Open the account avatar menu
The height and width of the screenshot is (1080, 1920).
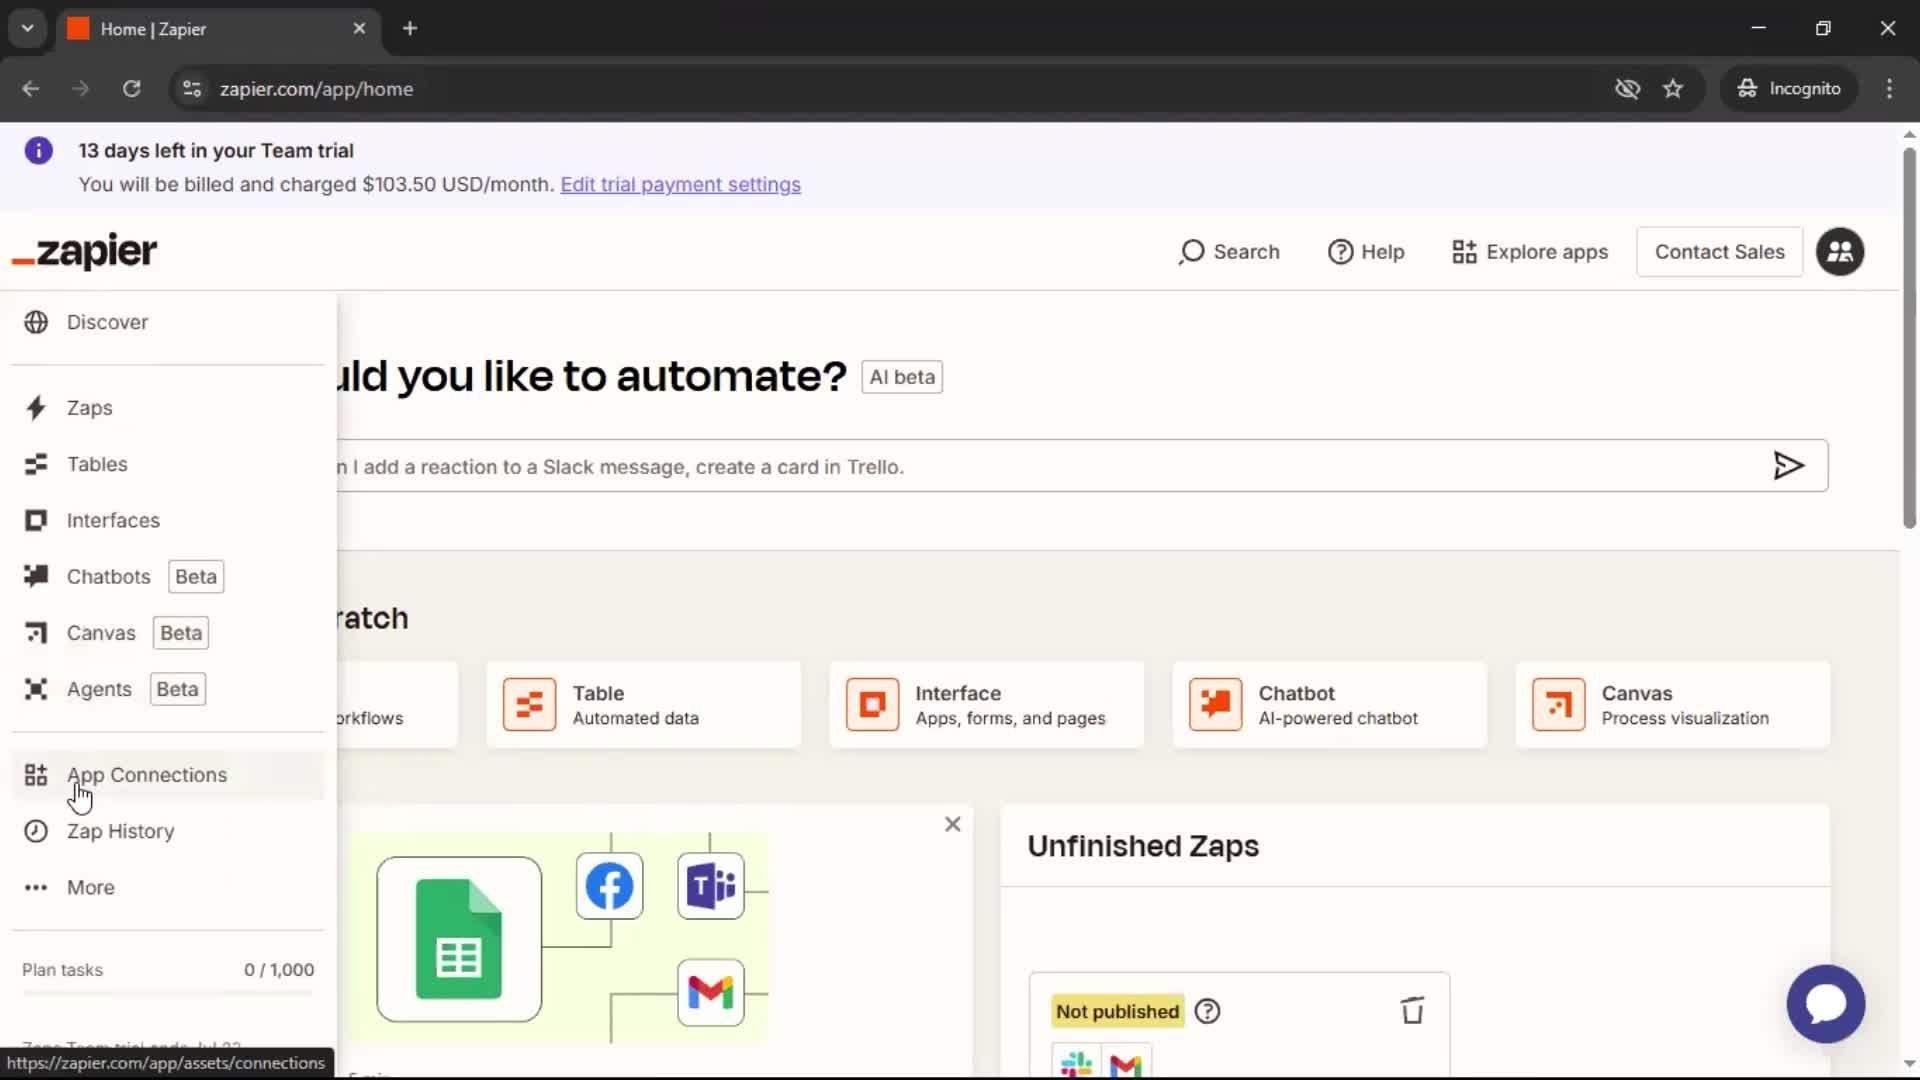coord(1840,252)
